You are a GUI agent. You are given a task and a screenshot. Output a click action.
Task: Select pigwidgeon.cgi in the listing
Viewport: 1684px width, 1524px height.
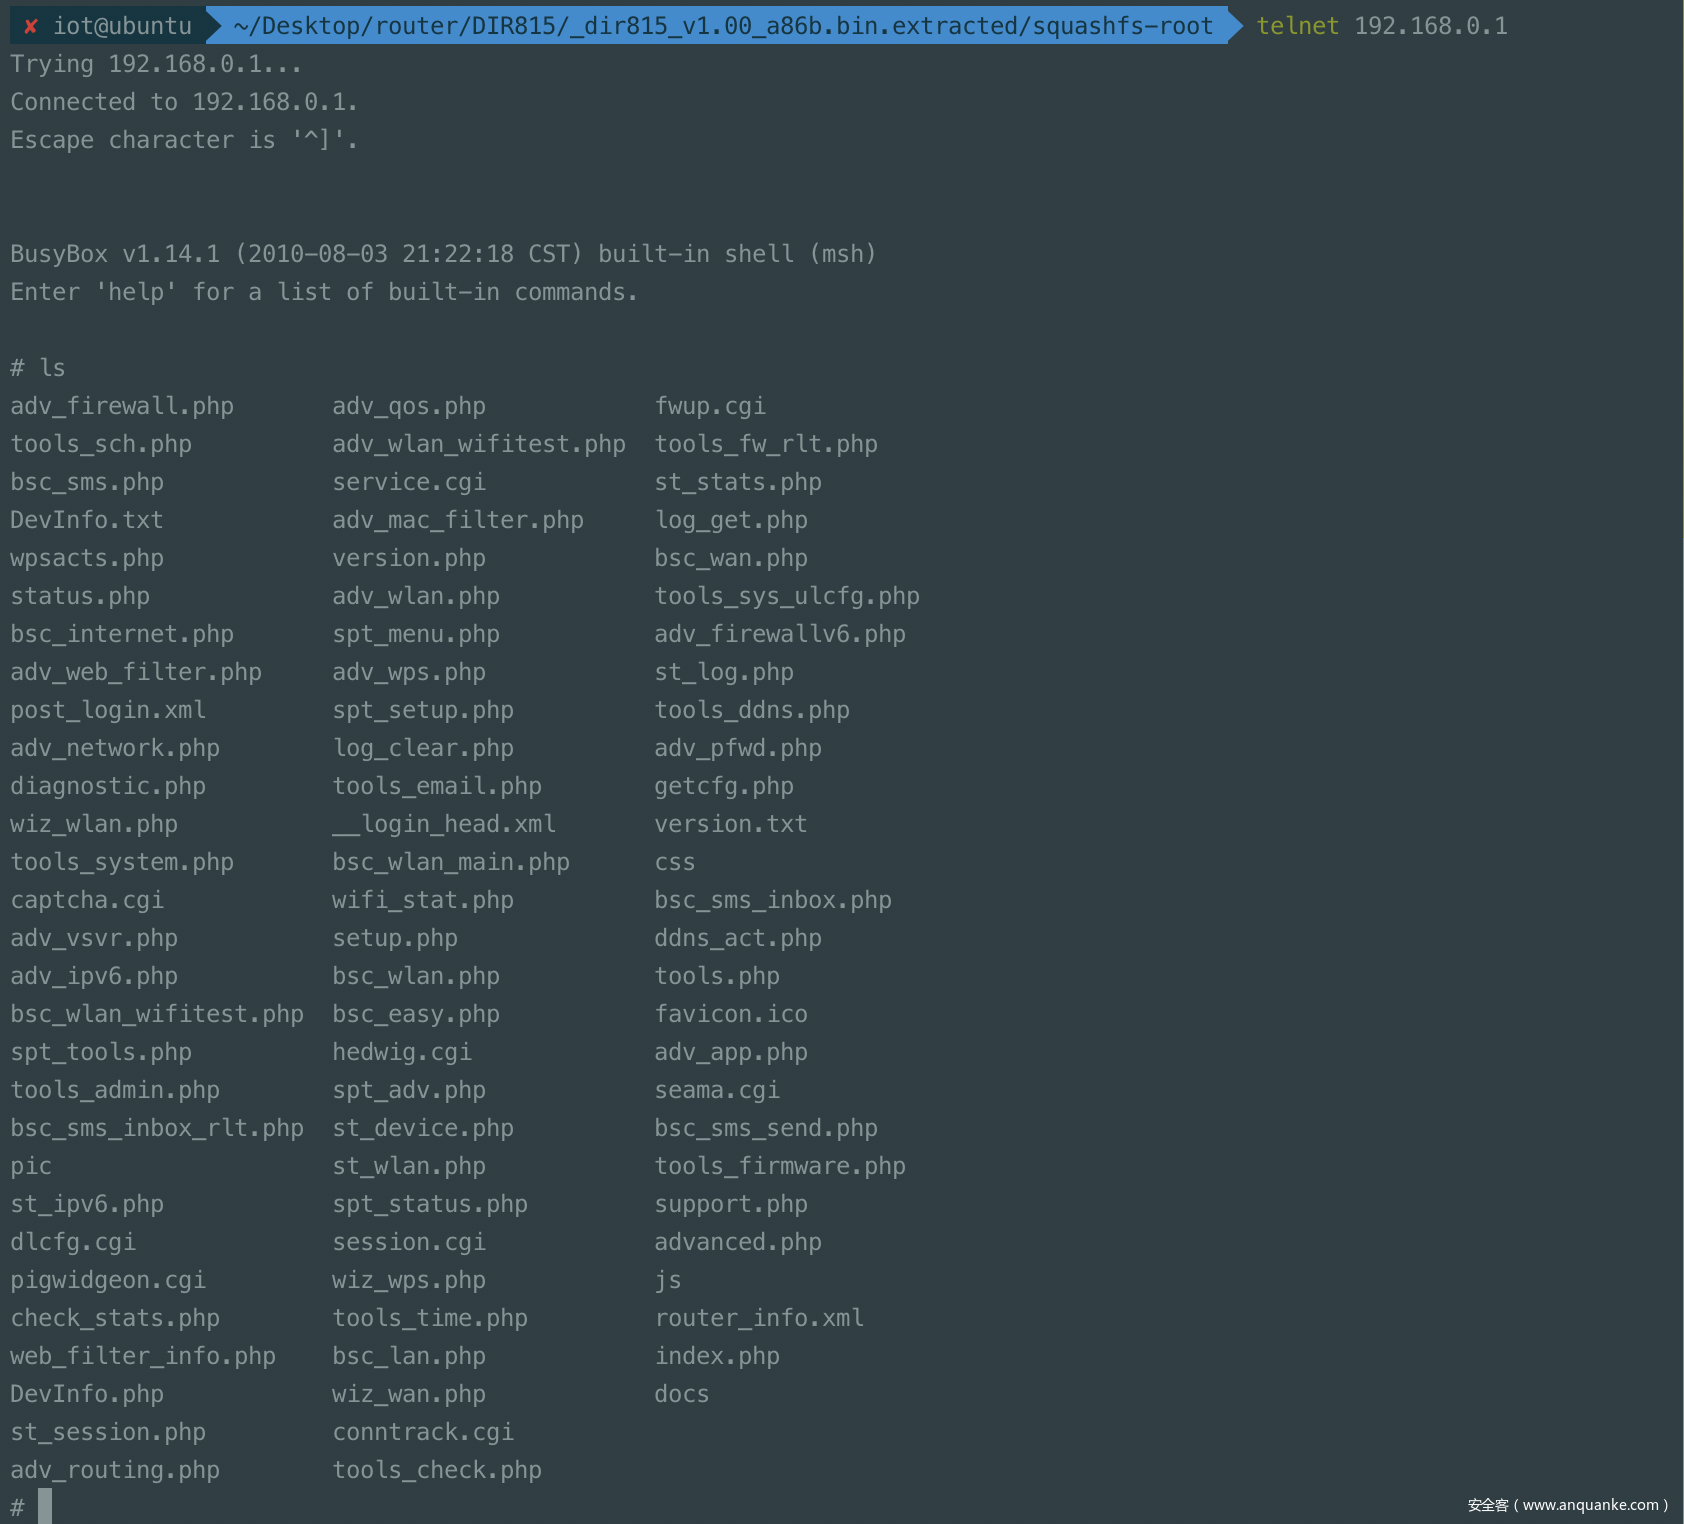click(x=108, y=1280)
